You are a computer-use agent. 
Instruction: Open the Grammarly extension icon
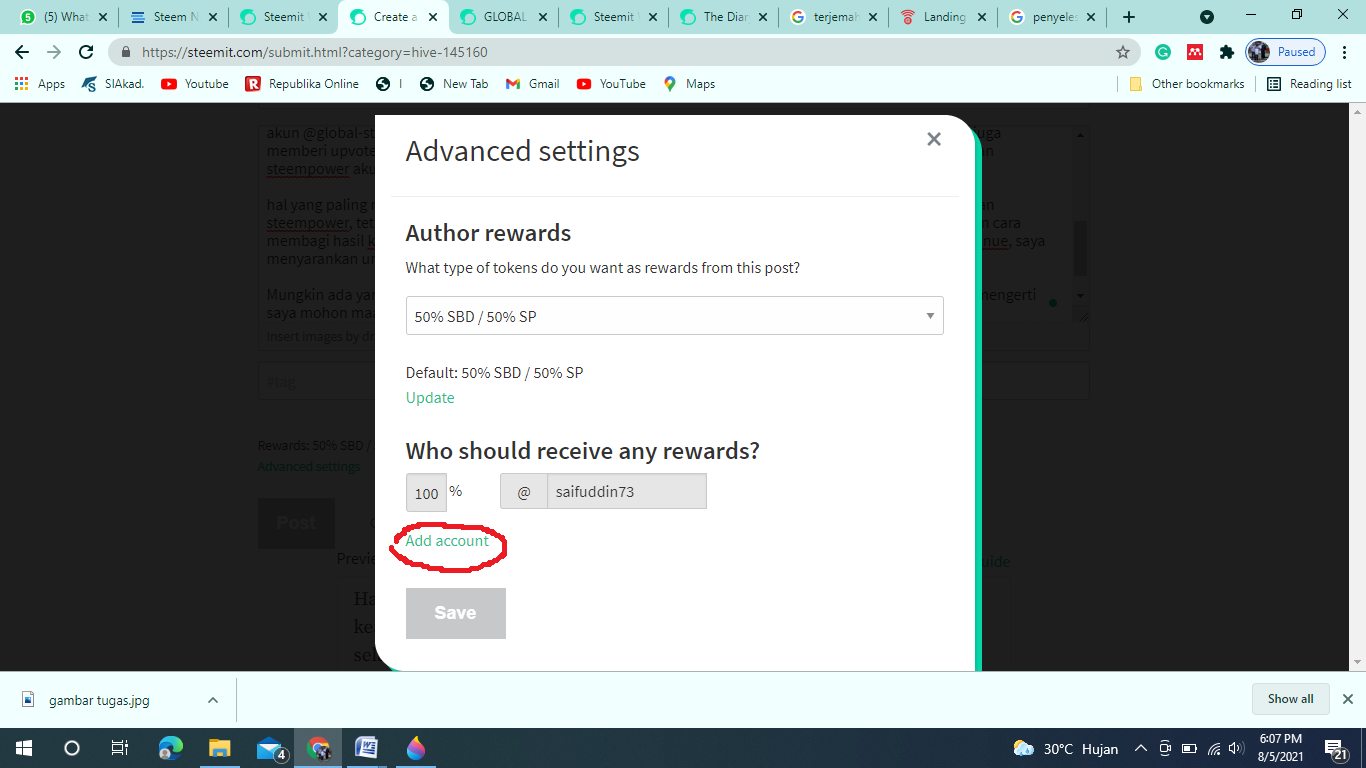[1162, 52]
